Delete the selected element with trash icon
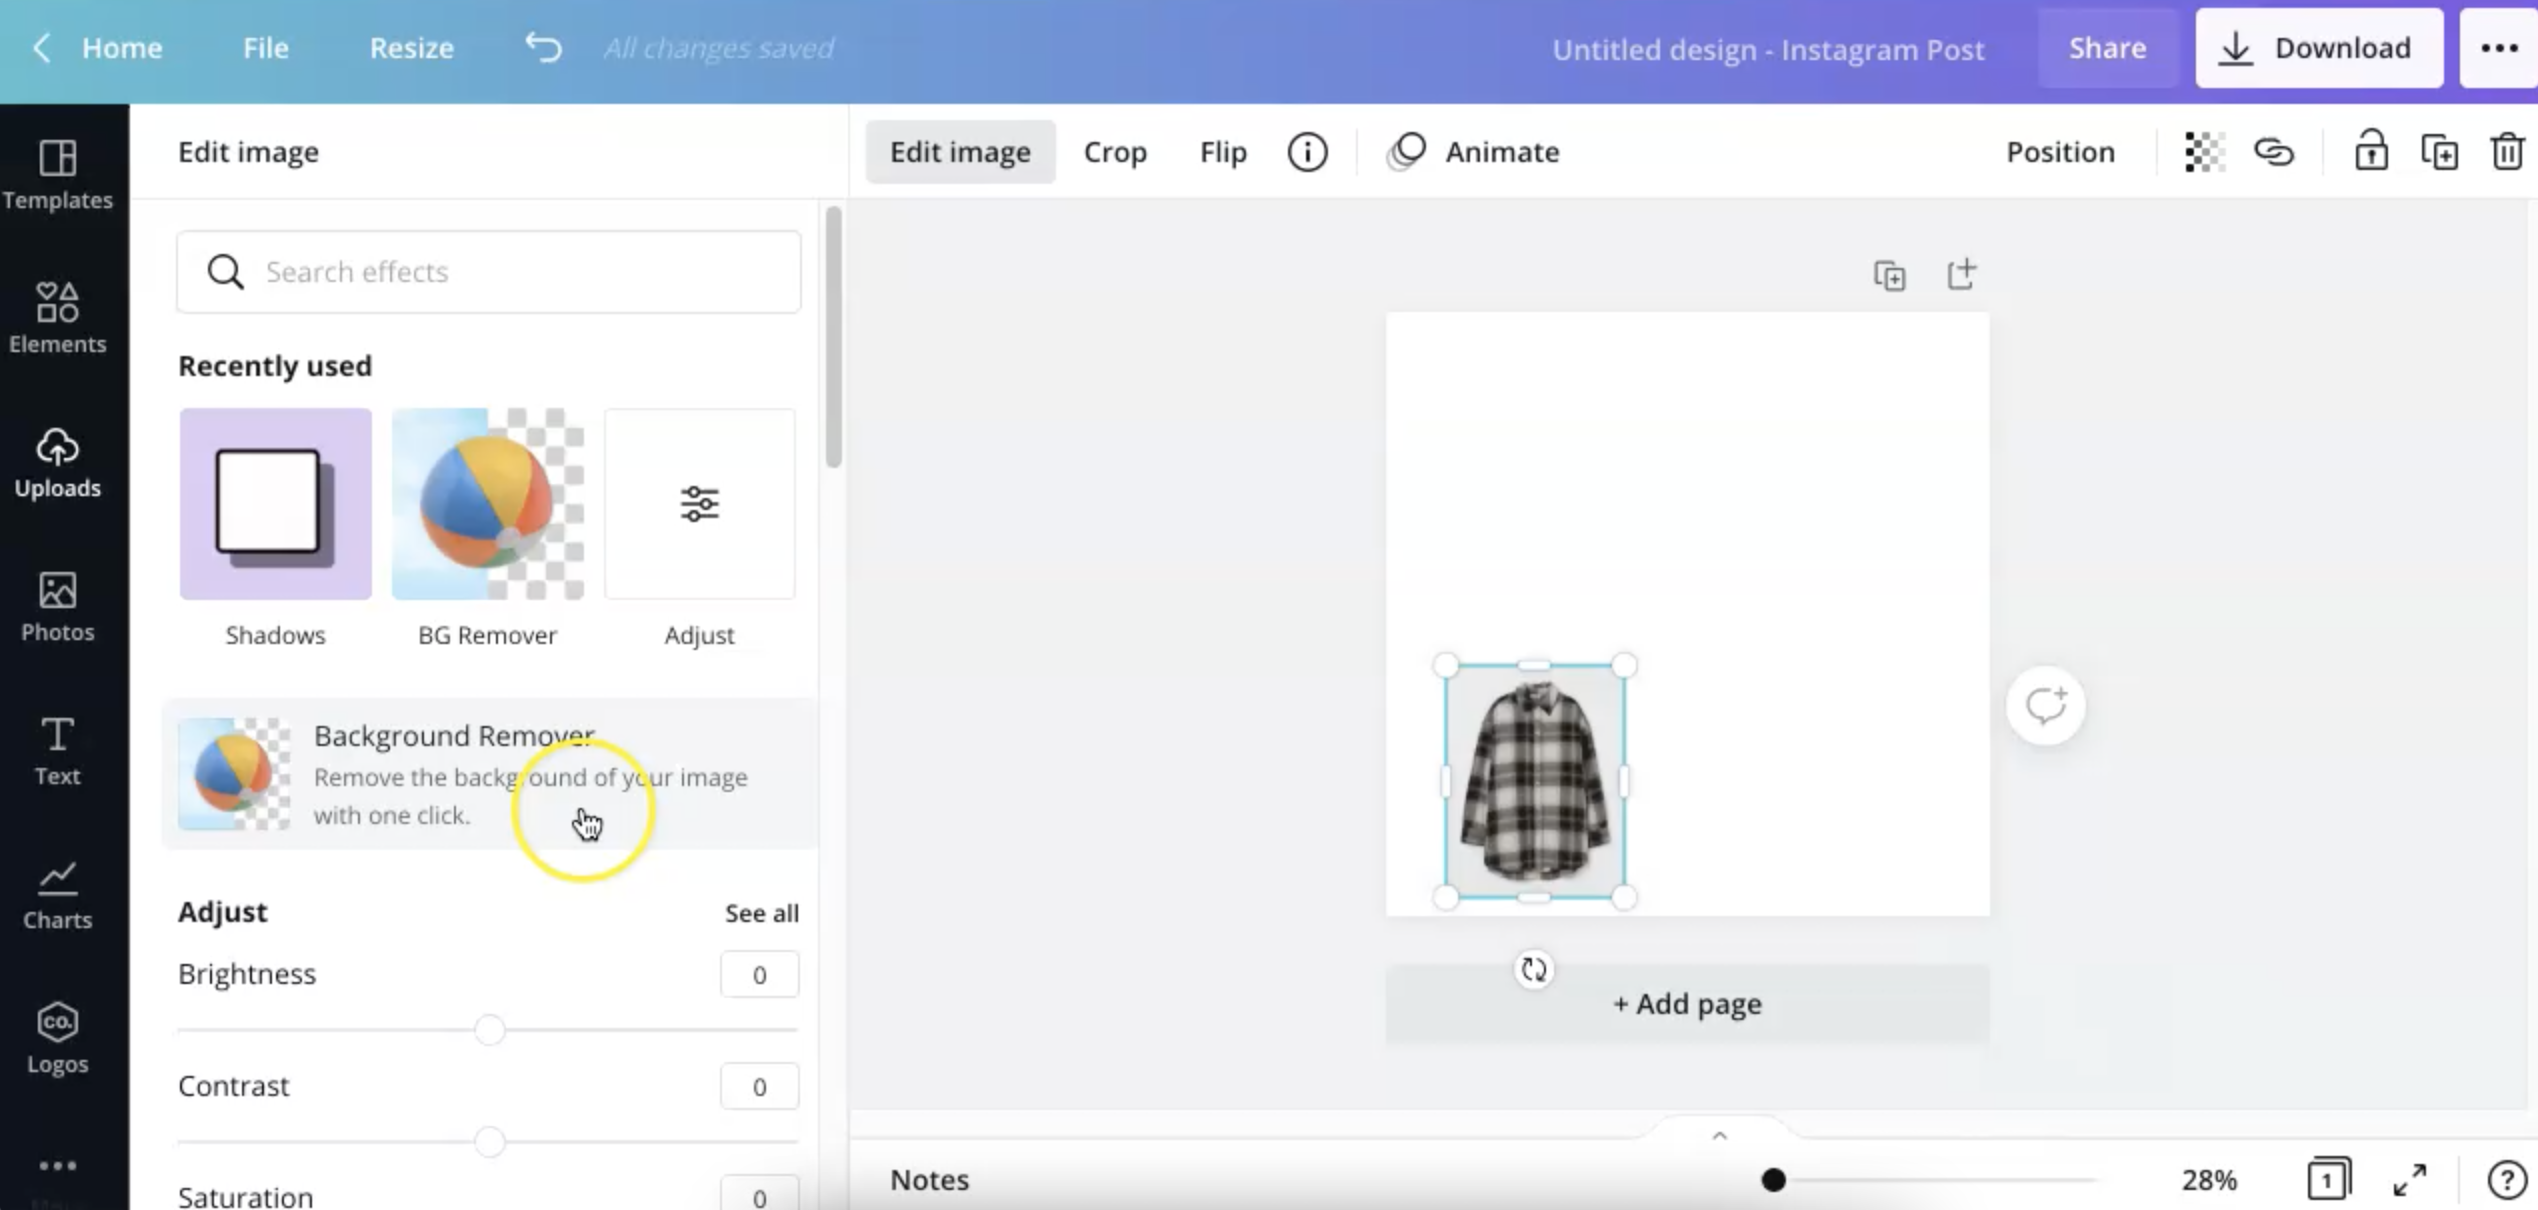The width and height of the screenshot is (2538, 1210). click(2507, 152)
